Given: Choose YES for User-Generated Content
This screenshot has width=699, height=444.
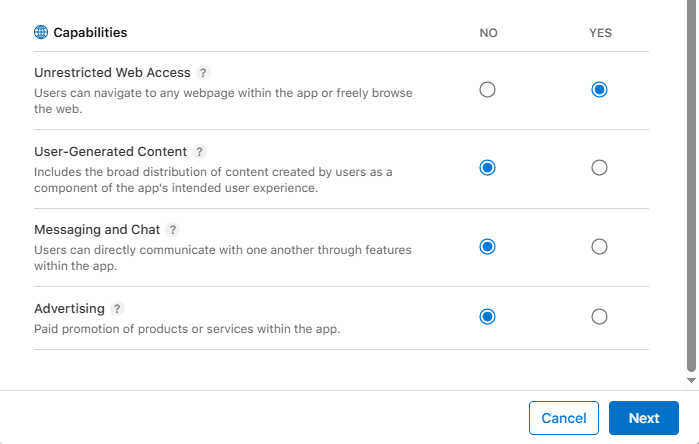Looking at the screenshot, I should coord(599,168).
